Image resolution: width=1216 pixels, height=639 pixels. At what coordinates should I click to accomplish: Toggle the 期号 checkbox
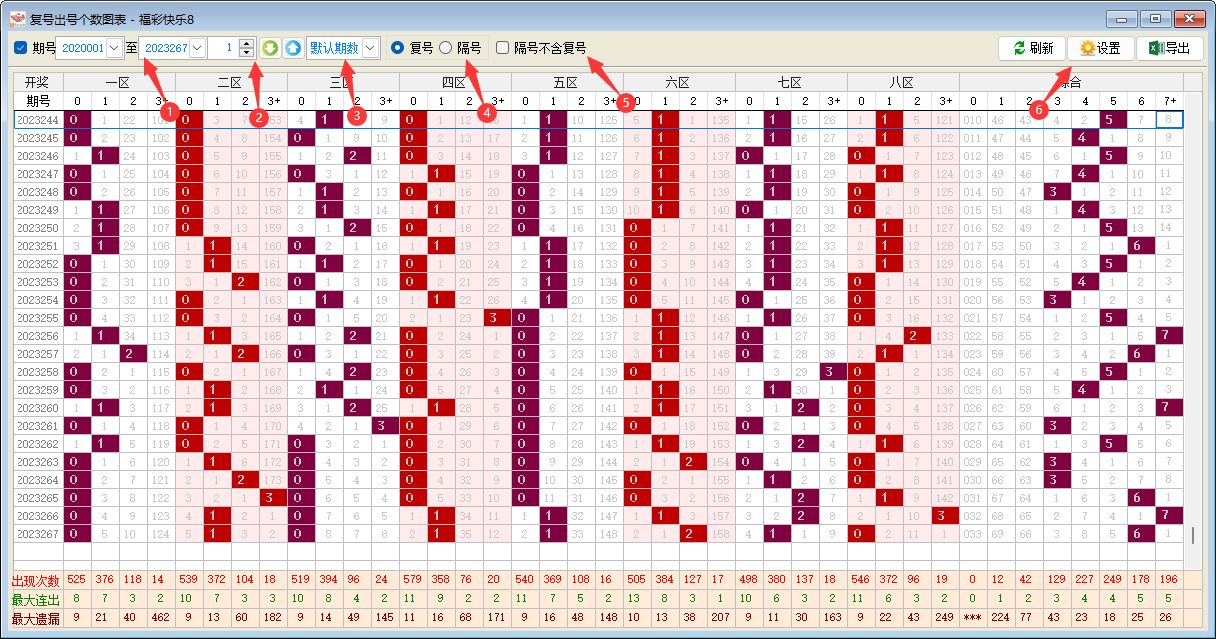pyautogui.click(x=20, y=48)
